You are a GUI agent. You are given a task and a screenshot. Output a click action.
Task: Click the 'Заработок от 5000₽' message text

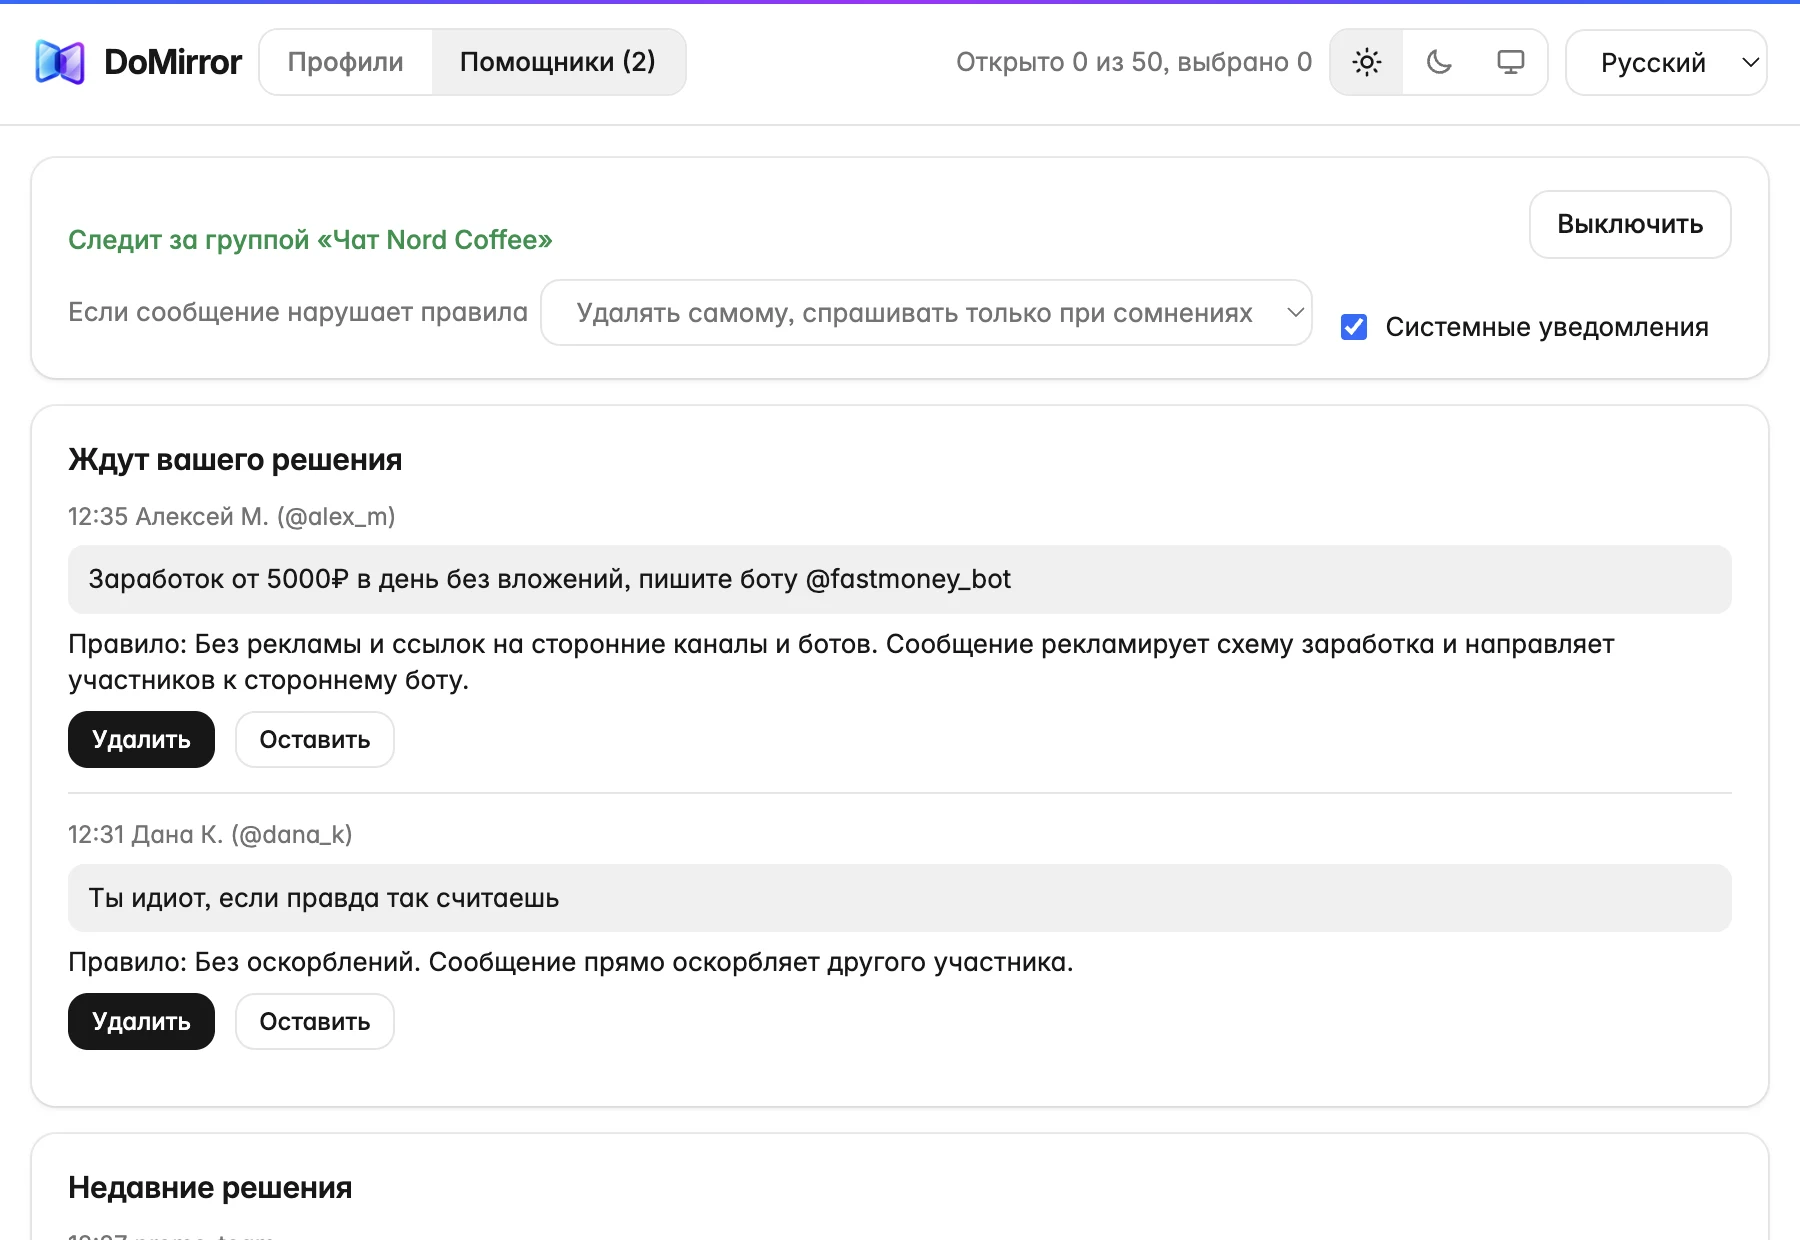coord(550,579)
